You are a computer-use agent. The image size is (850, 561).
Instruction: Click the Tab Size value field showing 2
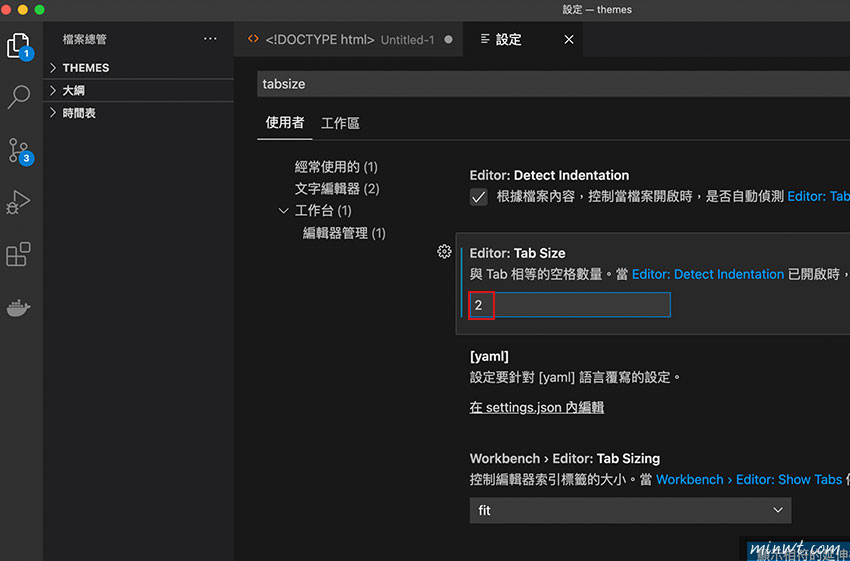coord(570,305)
